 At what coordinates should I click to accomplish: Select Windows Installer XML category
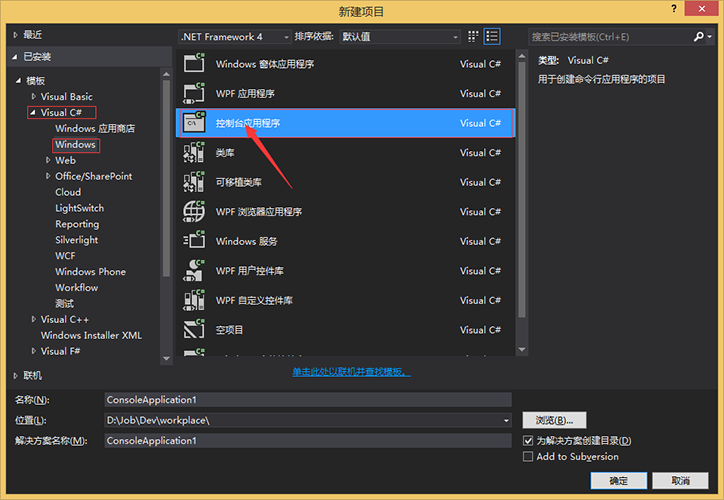tap(91, 335)
